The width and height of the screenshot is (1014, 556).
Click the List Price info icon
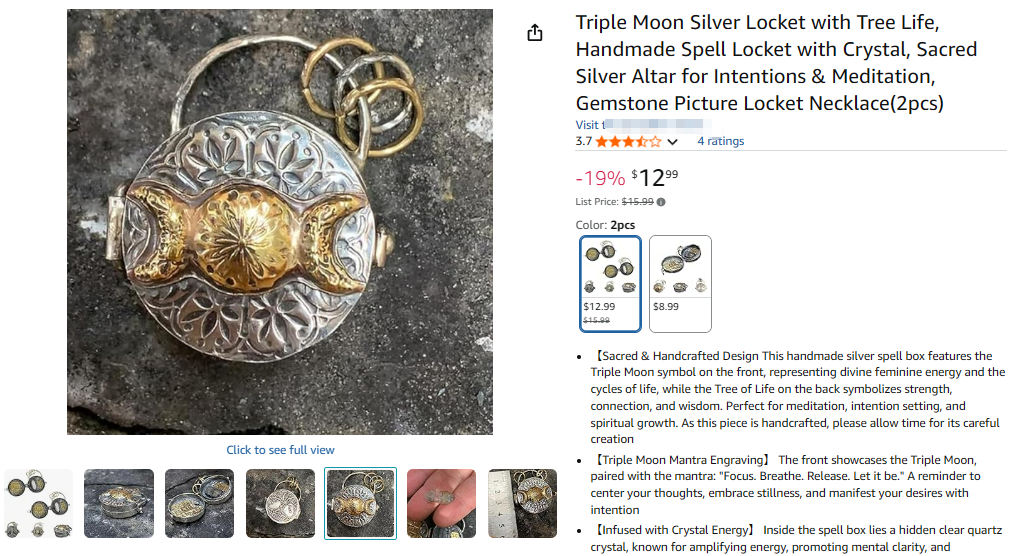(x=661, y=202)
